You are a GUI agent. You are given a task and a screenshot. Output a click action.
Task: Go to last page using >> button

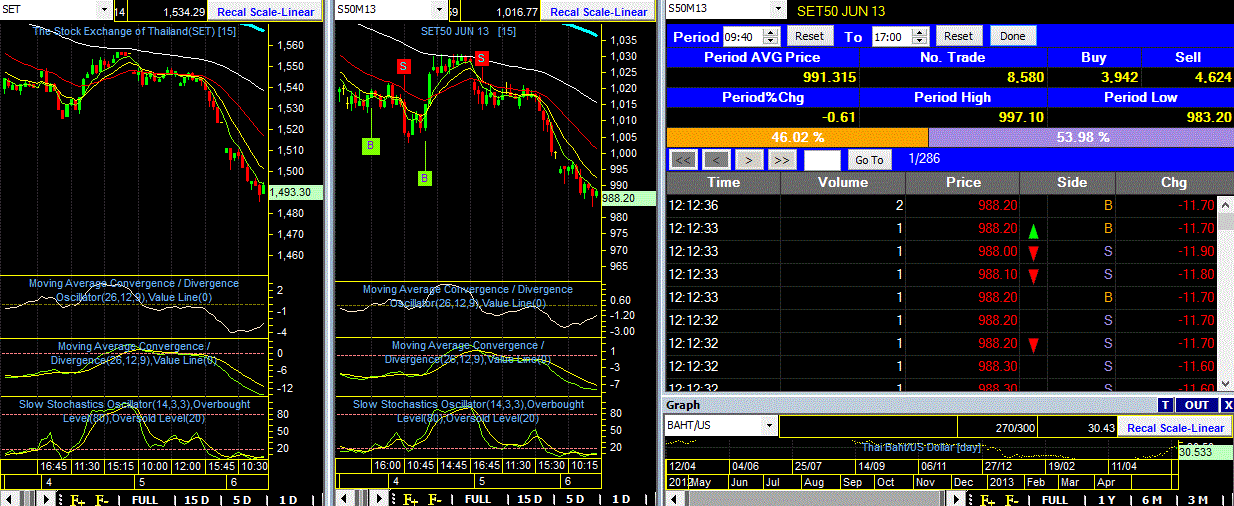781,159
